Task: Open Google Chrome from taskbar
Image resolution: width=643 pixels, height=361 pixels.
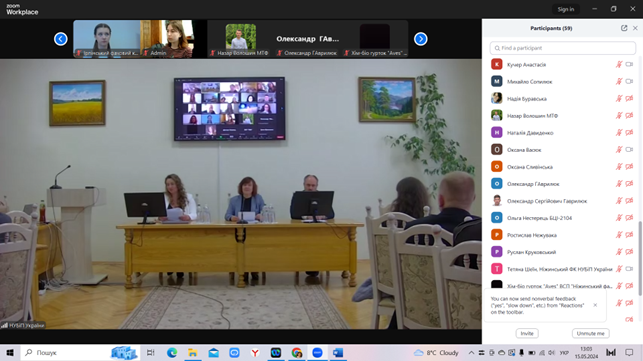Action: click(x=297, y=353)
